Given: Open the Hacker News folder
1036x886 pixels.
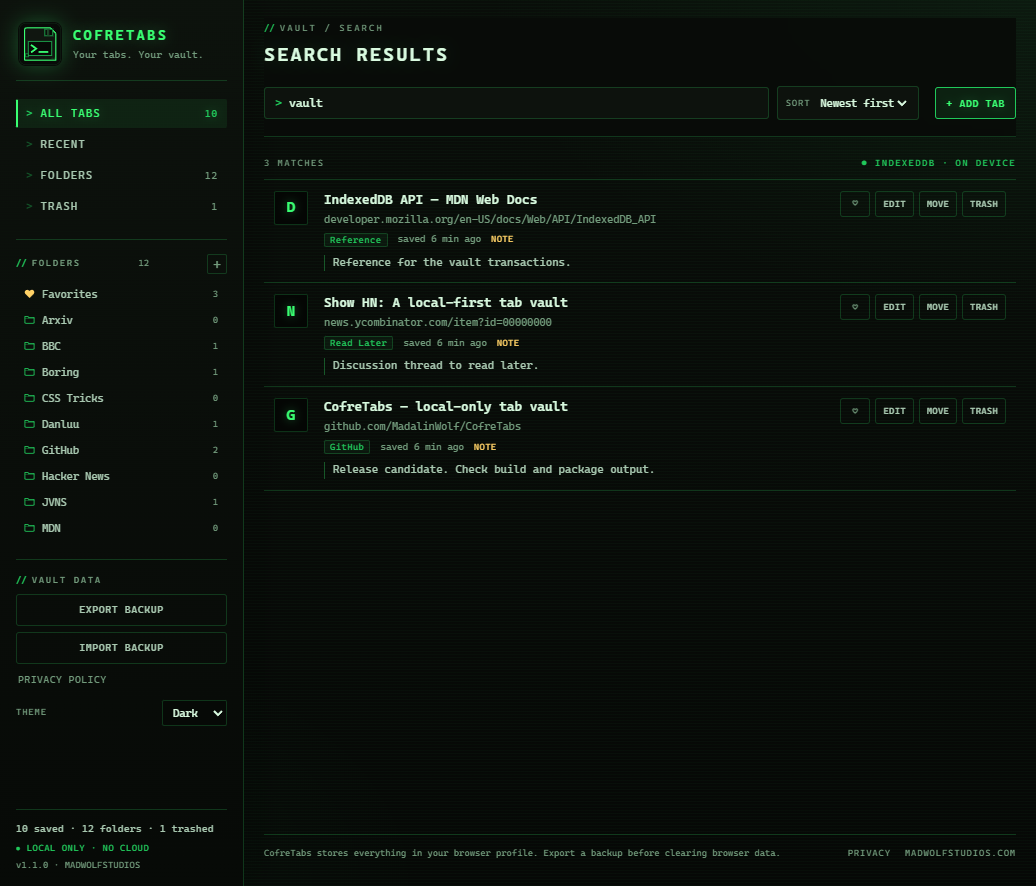Looking at the screenshot, I should pos(121,476).
